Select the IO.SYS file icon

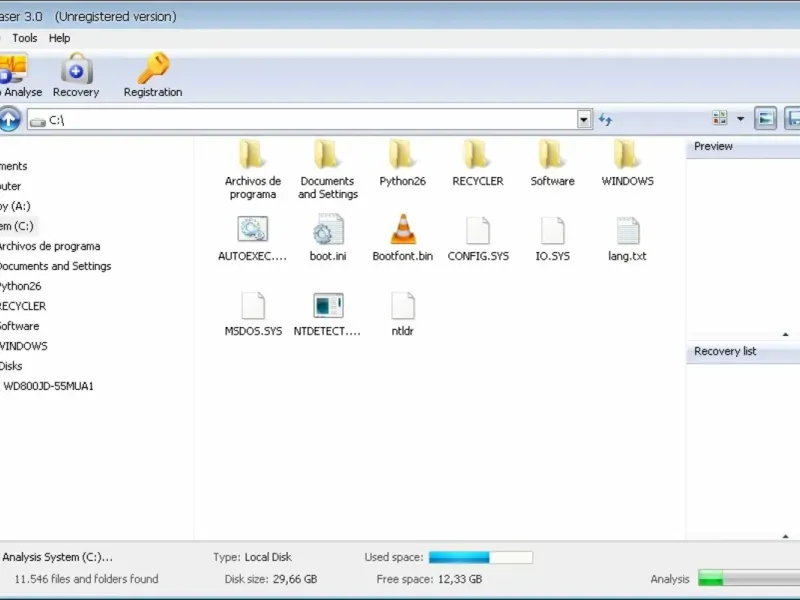pyautogui.click(x=553, y=231)
